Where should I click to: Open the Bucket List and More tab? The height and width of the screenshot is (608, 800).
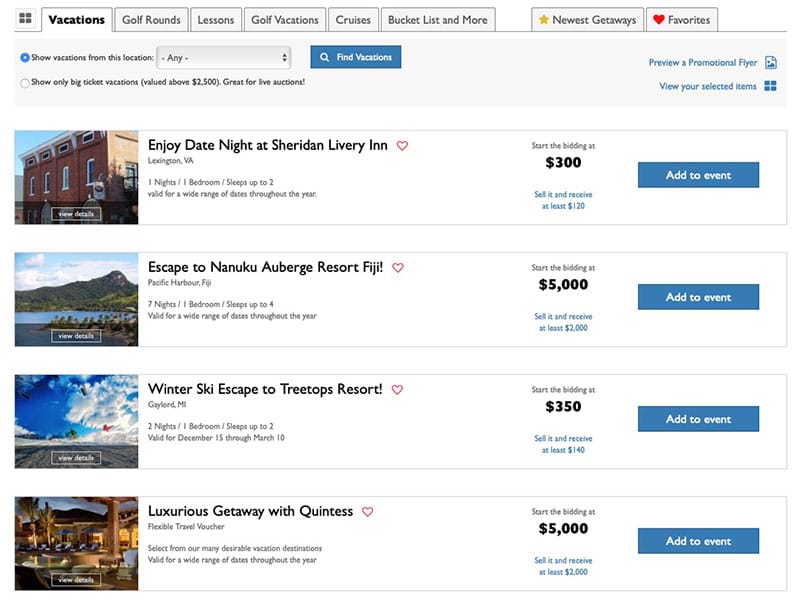[437, 20]
